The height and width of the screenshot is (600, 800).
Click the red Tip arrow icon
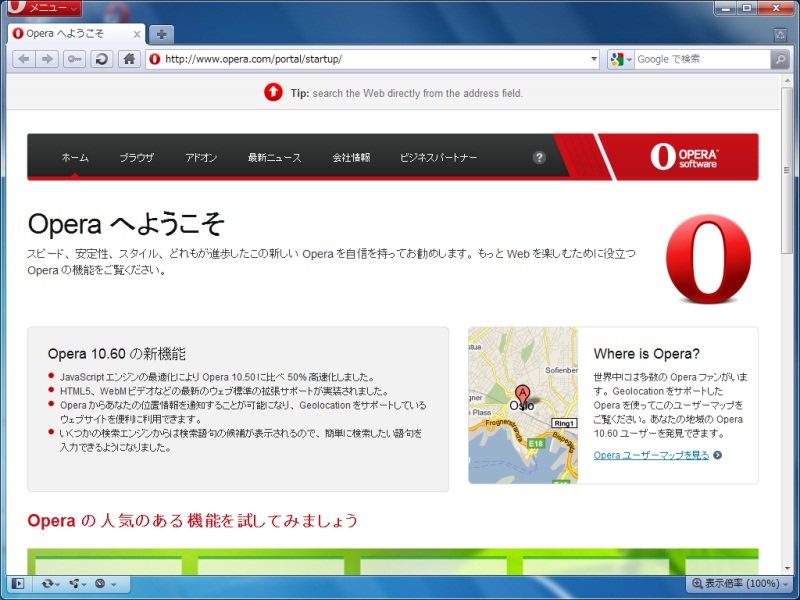273,92
